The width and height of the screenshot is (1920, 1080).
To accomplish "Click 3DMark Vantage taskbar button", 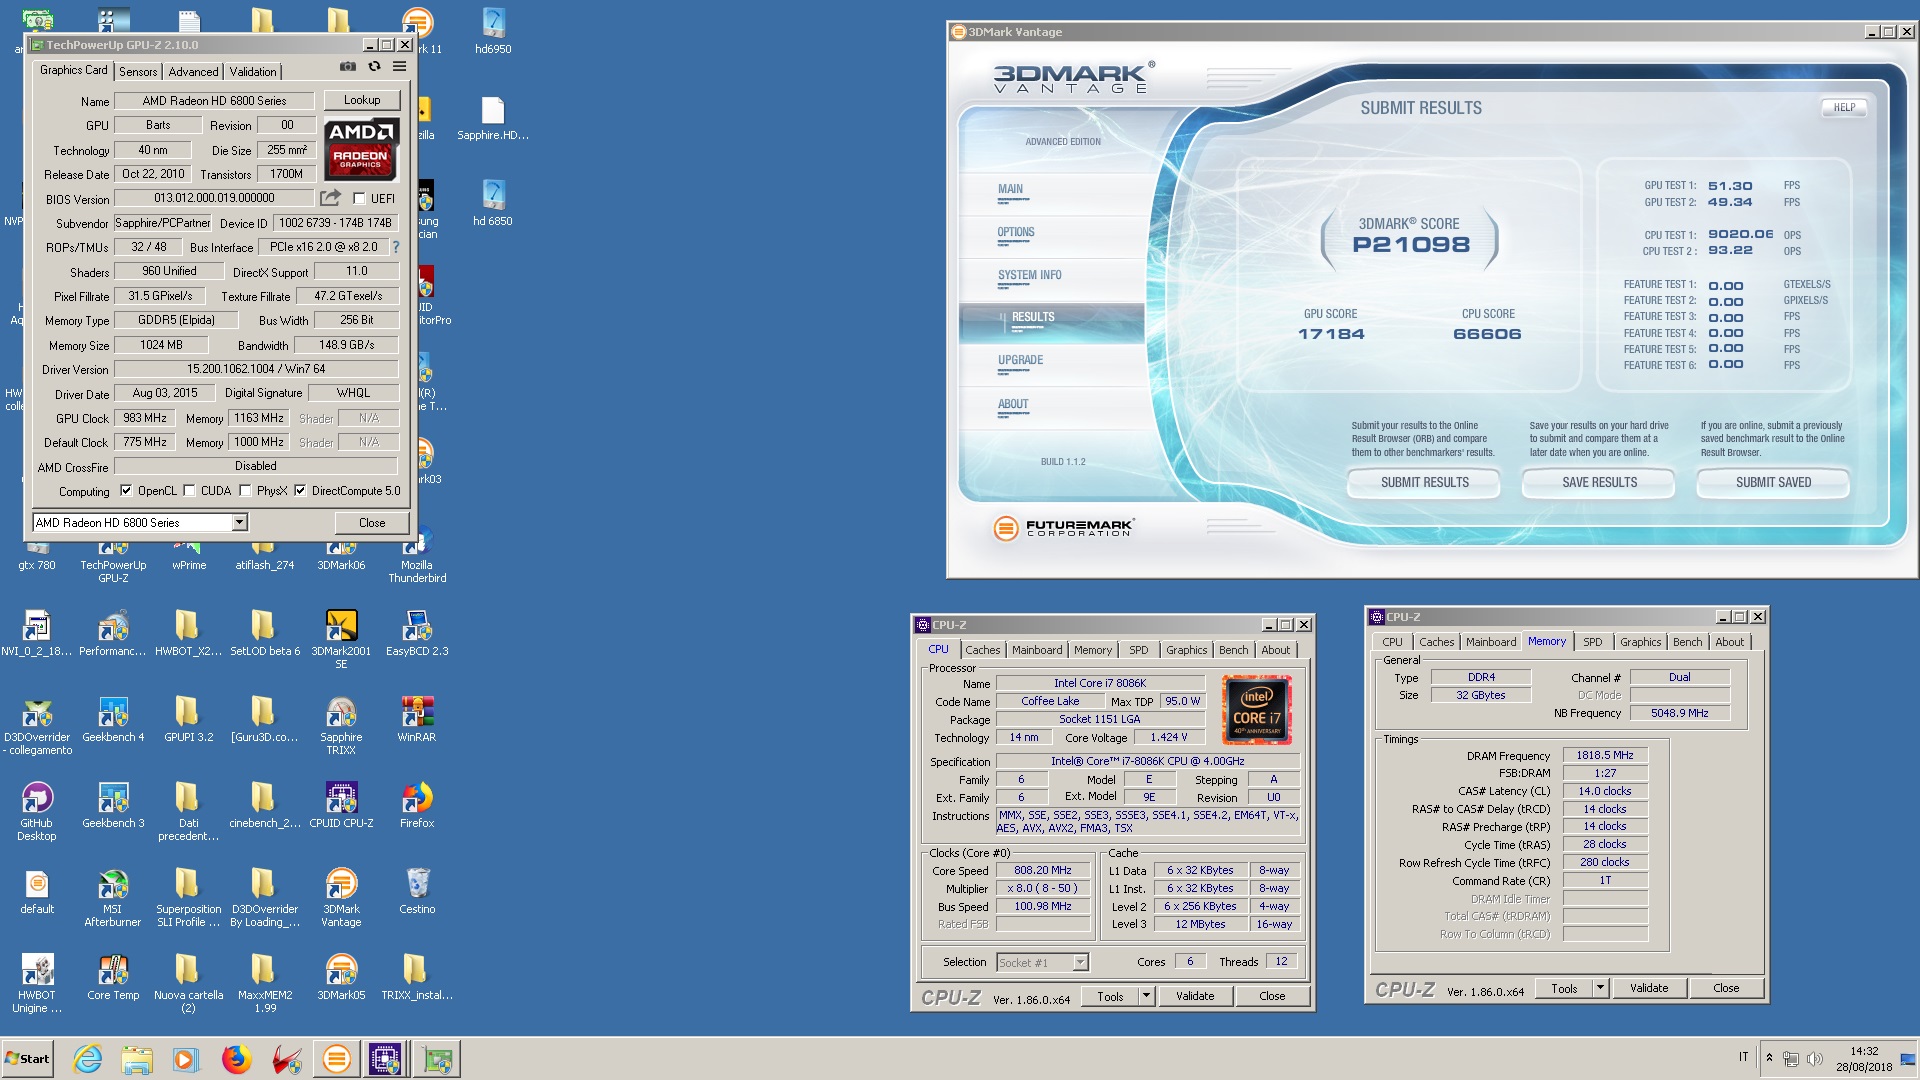I will [x=337, y=1058].
